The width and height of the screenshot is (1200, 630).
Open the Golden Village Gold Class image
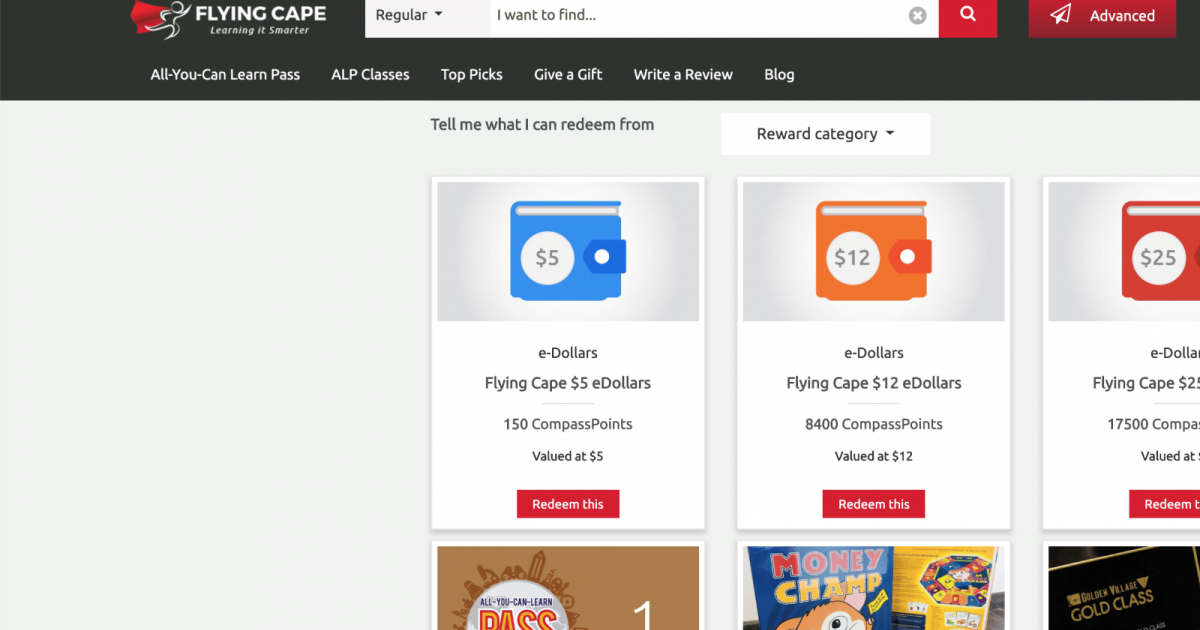click(1124, 588)
